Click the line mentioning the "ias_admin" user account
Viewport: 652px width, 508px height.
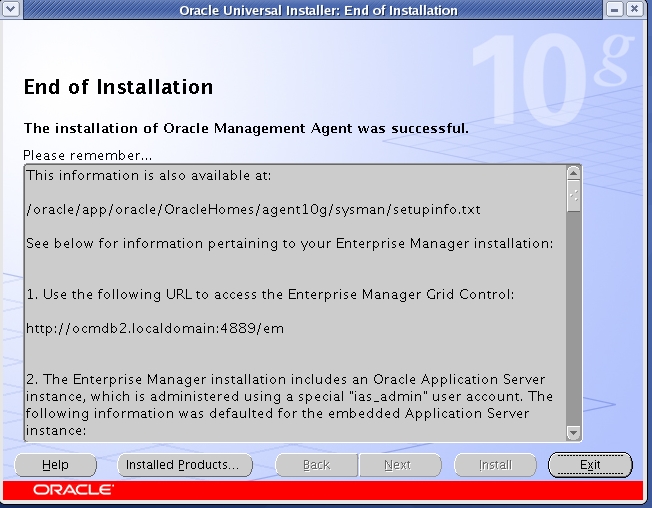289,396
